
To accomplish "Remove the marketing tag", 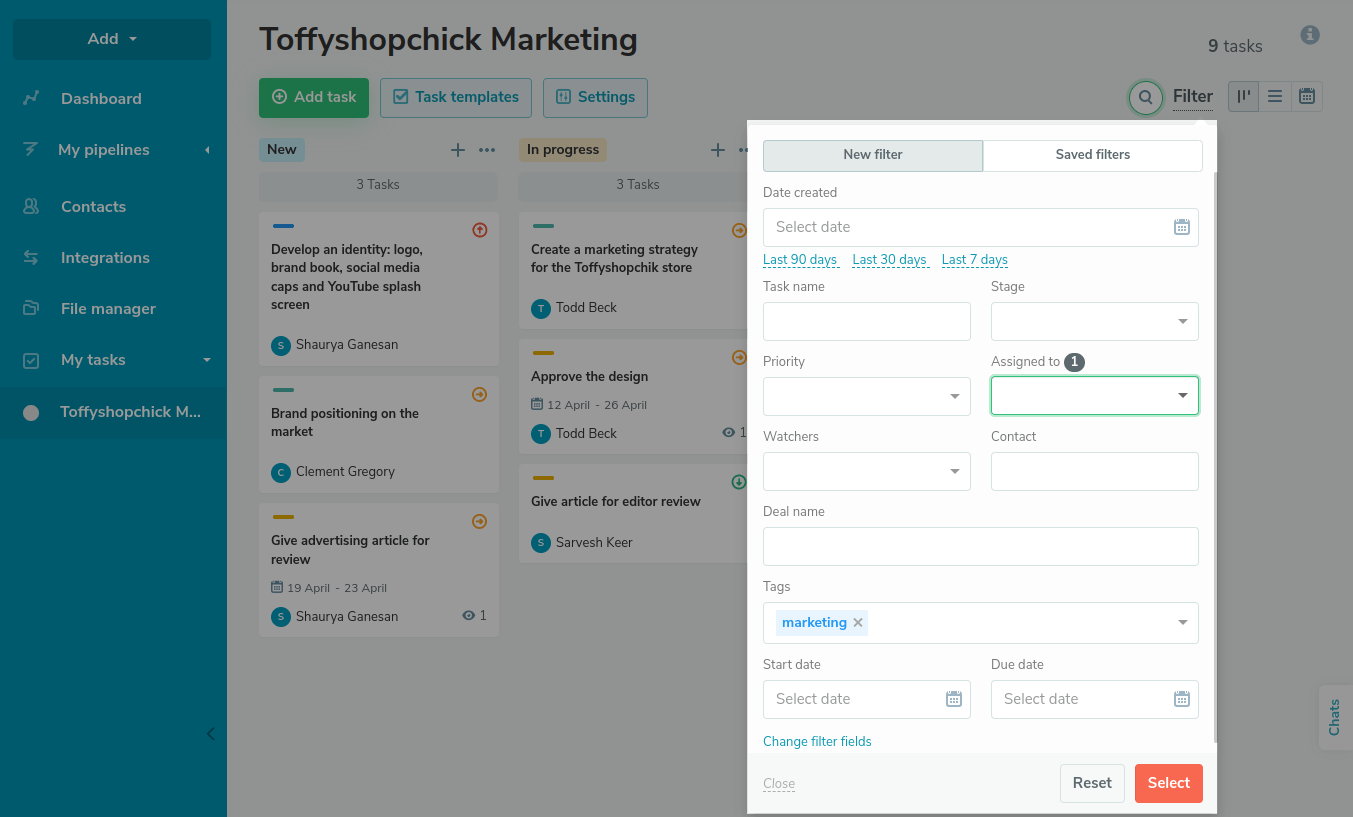I will pos(858,623).
